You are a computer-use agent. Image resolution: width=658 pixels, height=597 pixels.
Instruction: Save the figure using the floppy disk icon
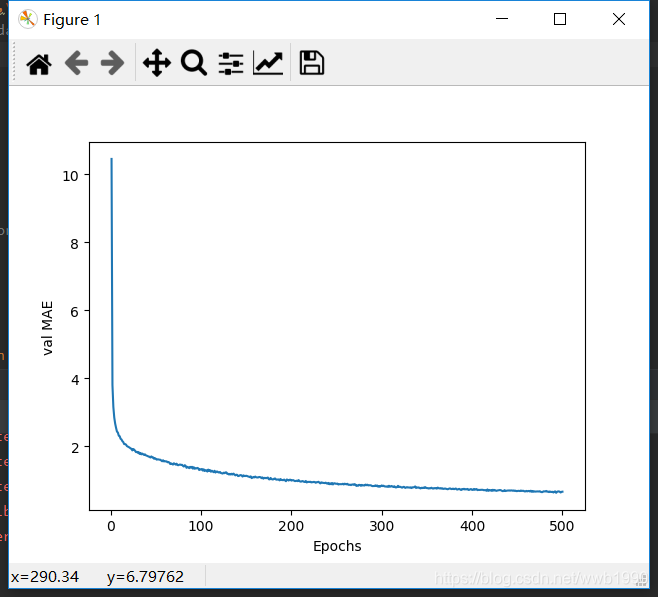312,63
